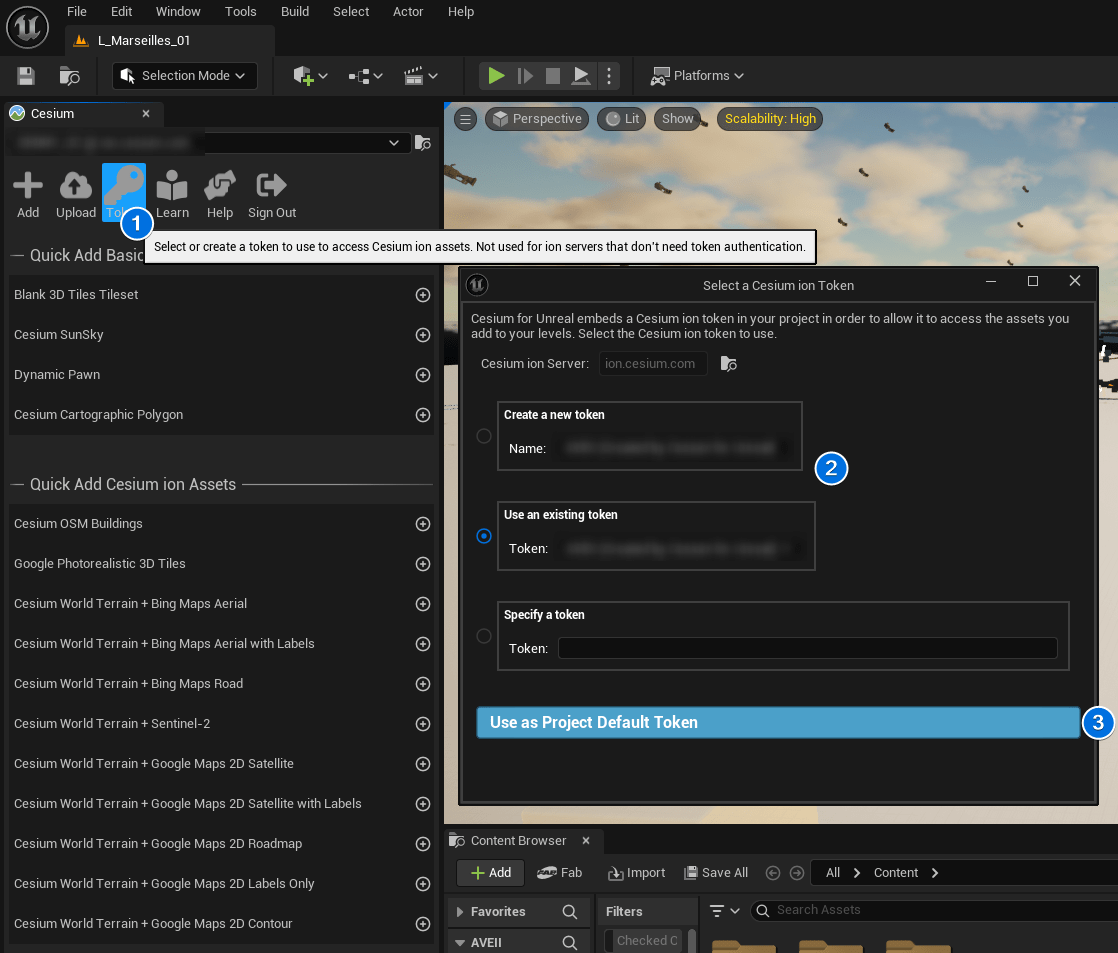Select the Specify a token radio button

coord(484,636)
